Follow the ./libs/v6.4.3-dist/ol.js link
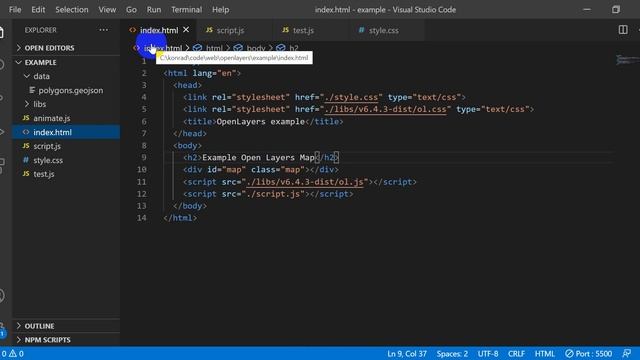Screen dimensions: 640x360 point(305,182)
